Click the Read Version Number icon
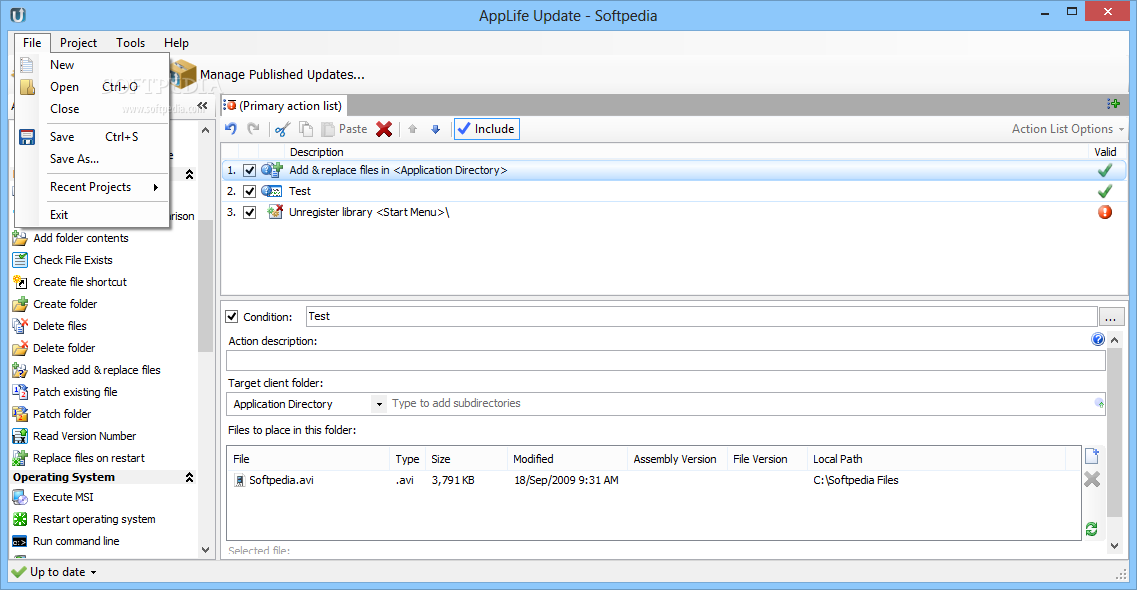The image size is (1137, 590). click(x=20, y=436)
